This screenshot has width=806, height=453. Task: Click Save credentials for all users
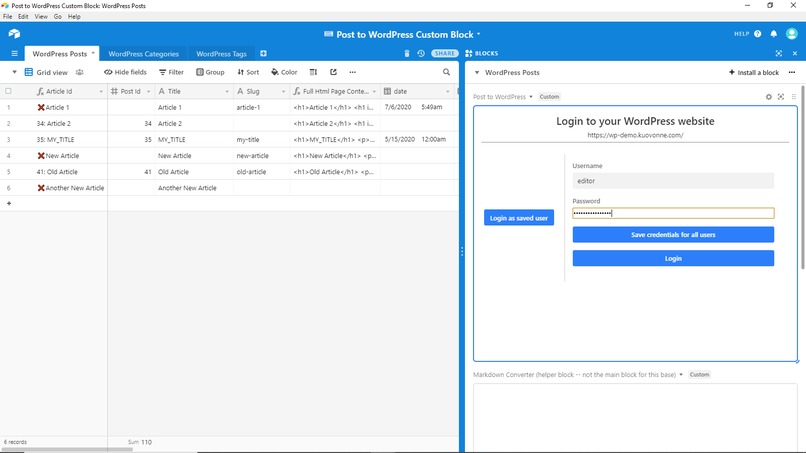coord(673,234)
